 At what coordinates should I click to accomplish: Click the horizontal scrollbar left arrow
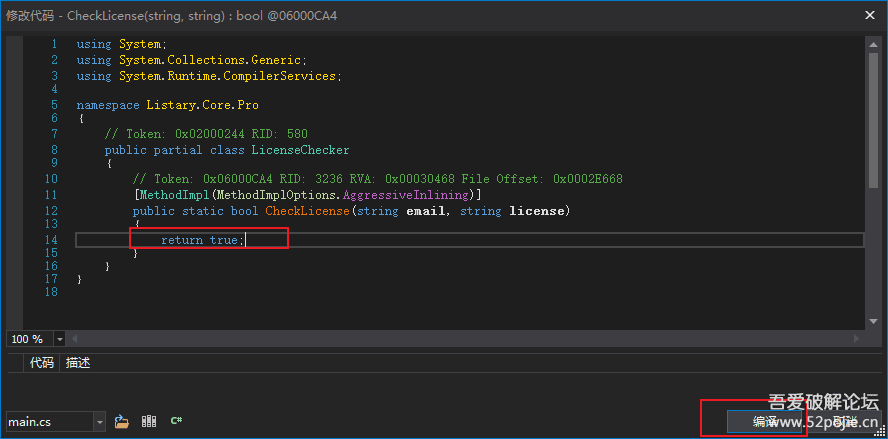(x=75, y=339)
